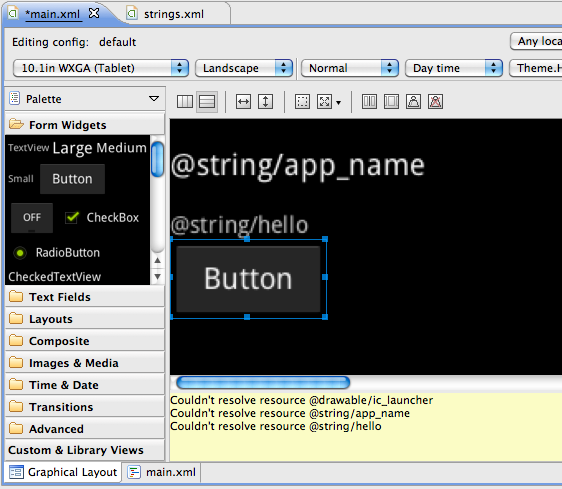Expand the Text Fields palette category

pyautogui.click(x=85, y=297)
